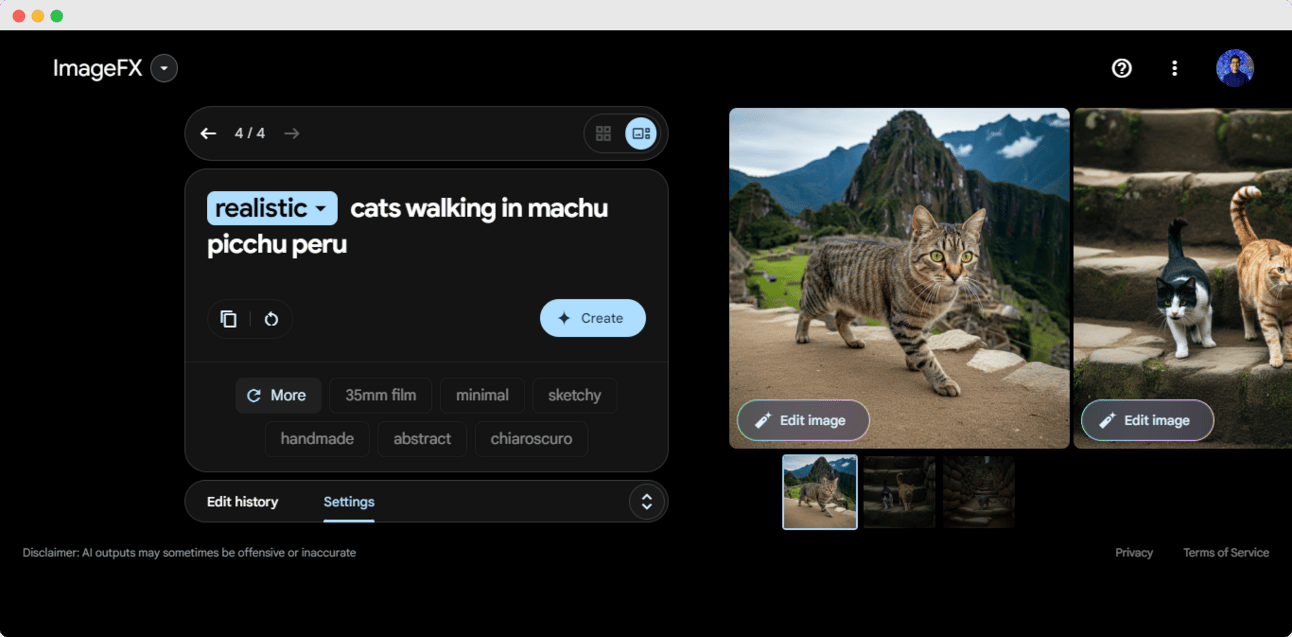Open the three-dot more options menu
Image resolution: width=1292 pixels, height=637 pixels.
click(1175, 68)
